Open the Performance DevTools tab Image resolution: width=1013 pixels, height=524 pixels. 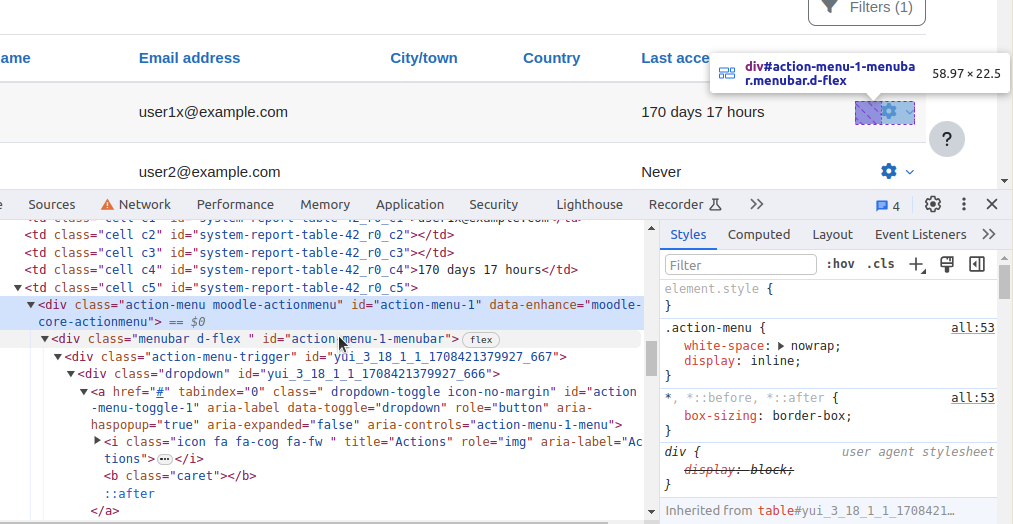tap(235, 204)
